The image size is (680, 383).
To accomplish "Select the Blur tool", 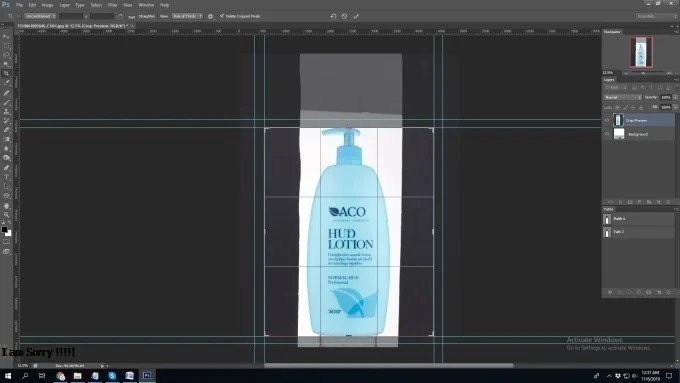I will tap(6, 149).
